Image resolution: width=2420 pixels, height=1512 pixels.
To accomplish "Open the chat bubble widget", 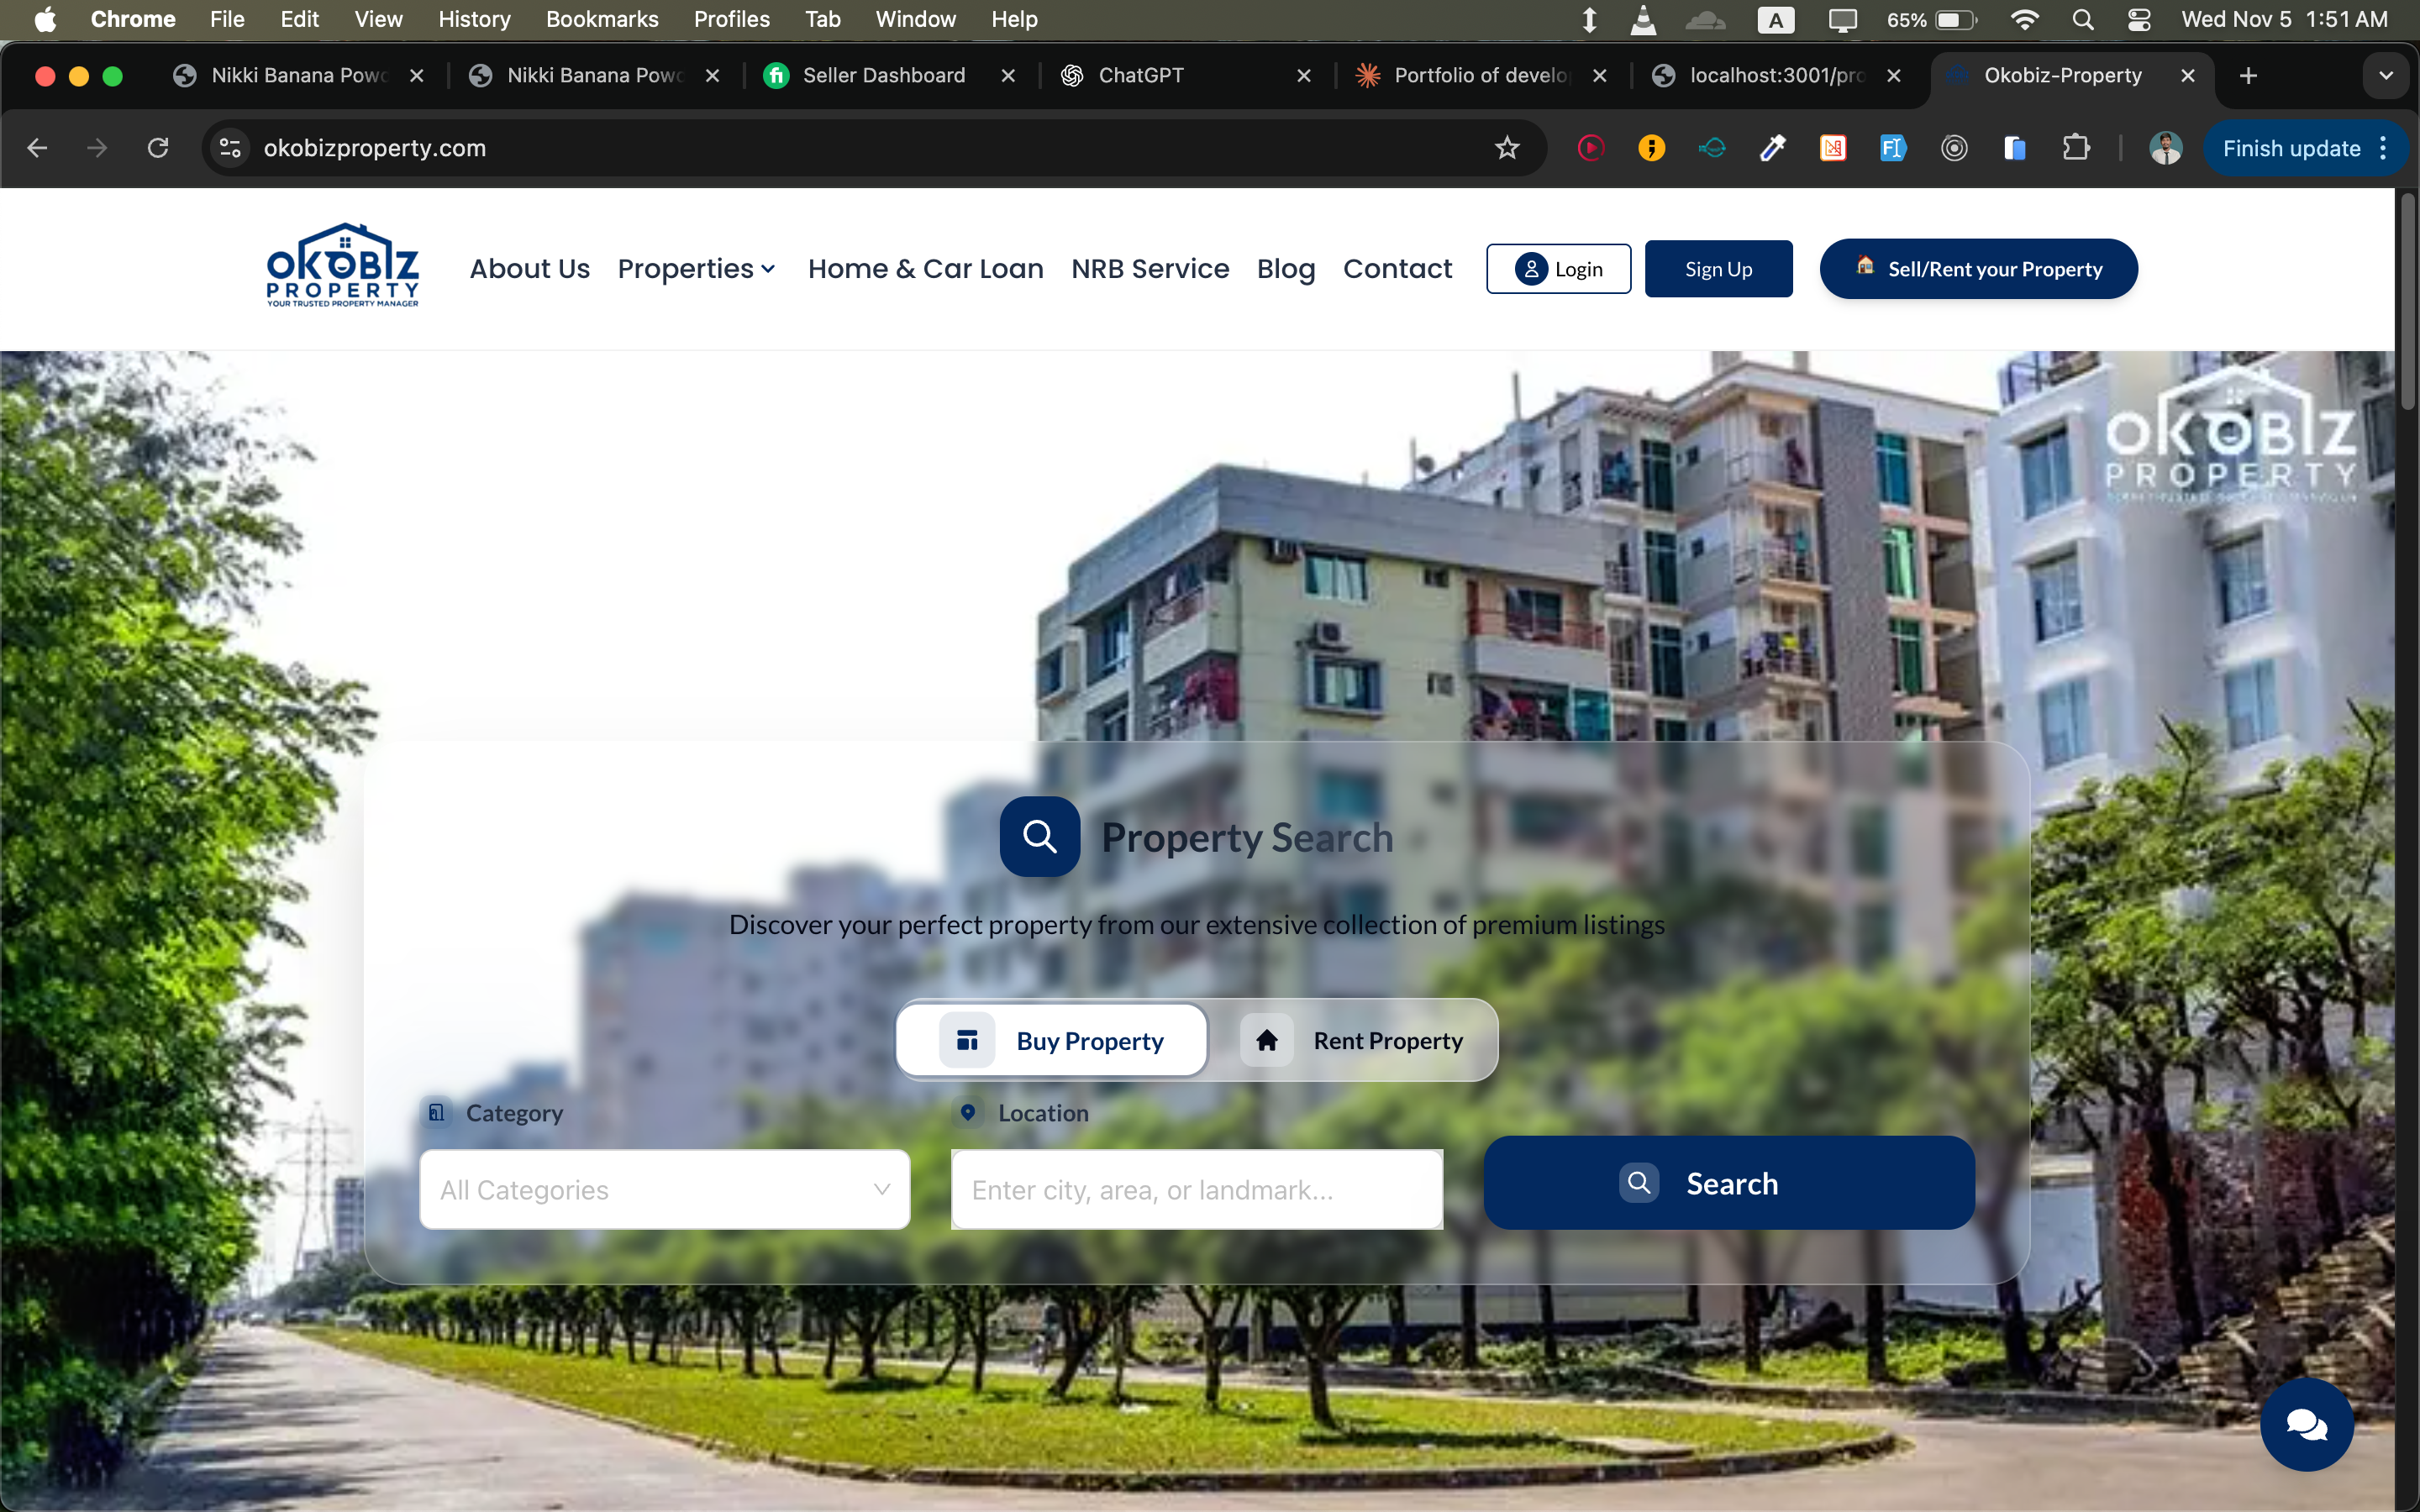I will coord(2306,1424).
